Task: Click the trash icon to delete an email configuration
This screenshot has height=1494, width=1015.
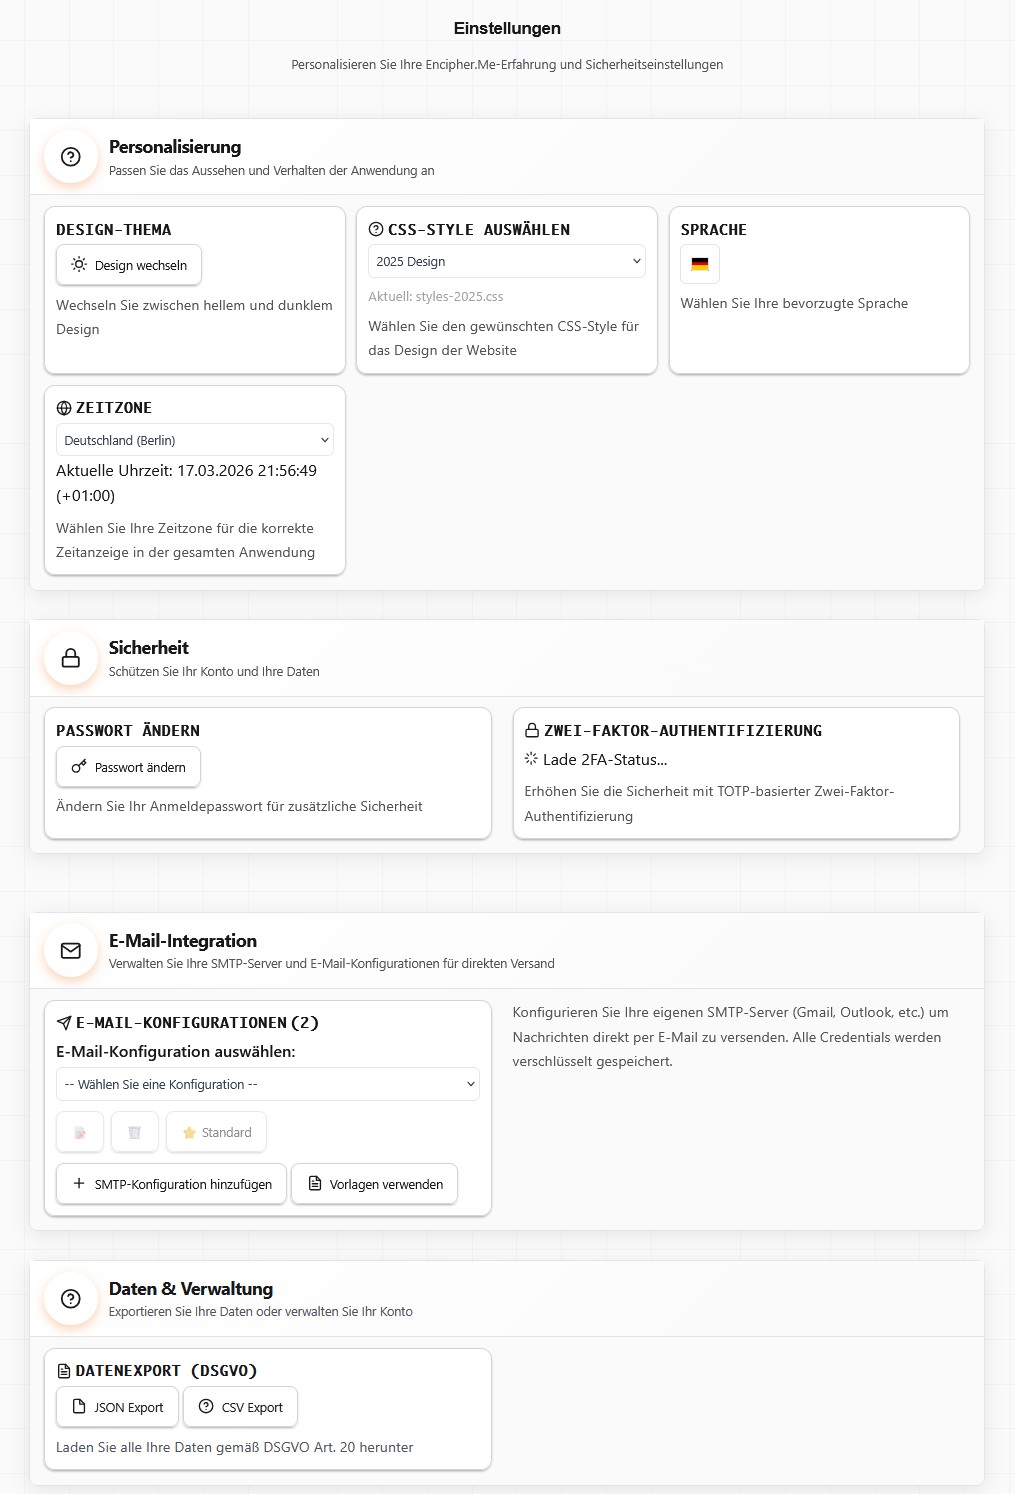Action: click(135, 1132)
